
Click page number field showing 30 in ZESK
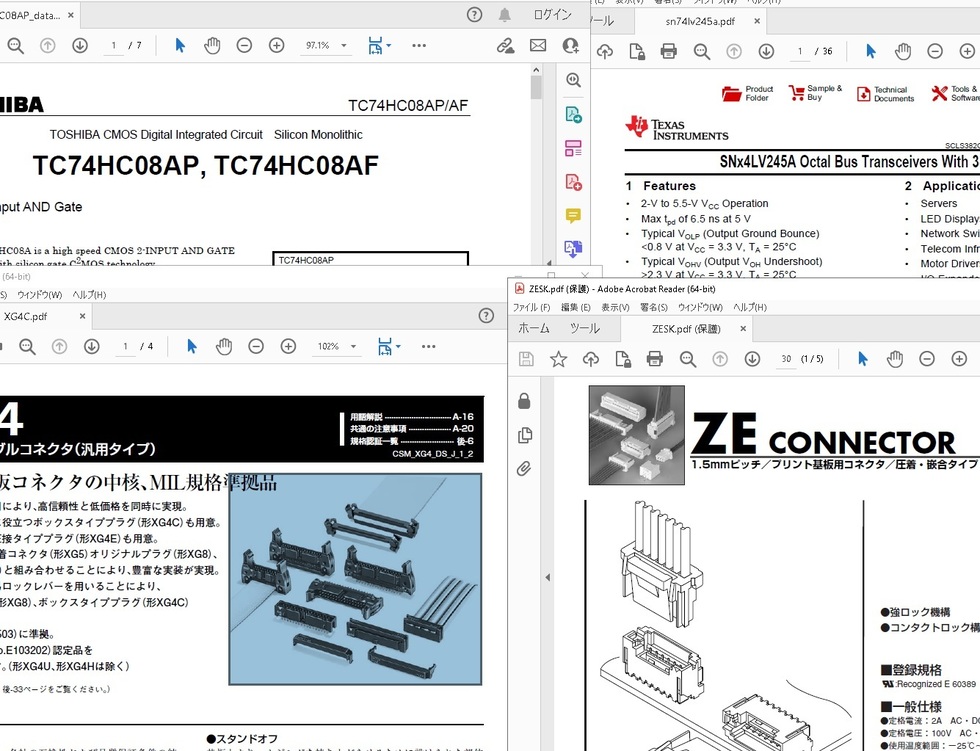(786, 359)
